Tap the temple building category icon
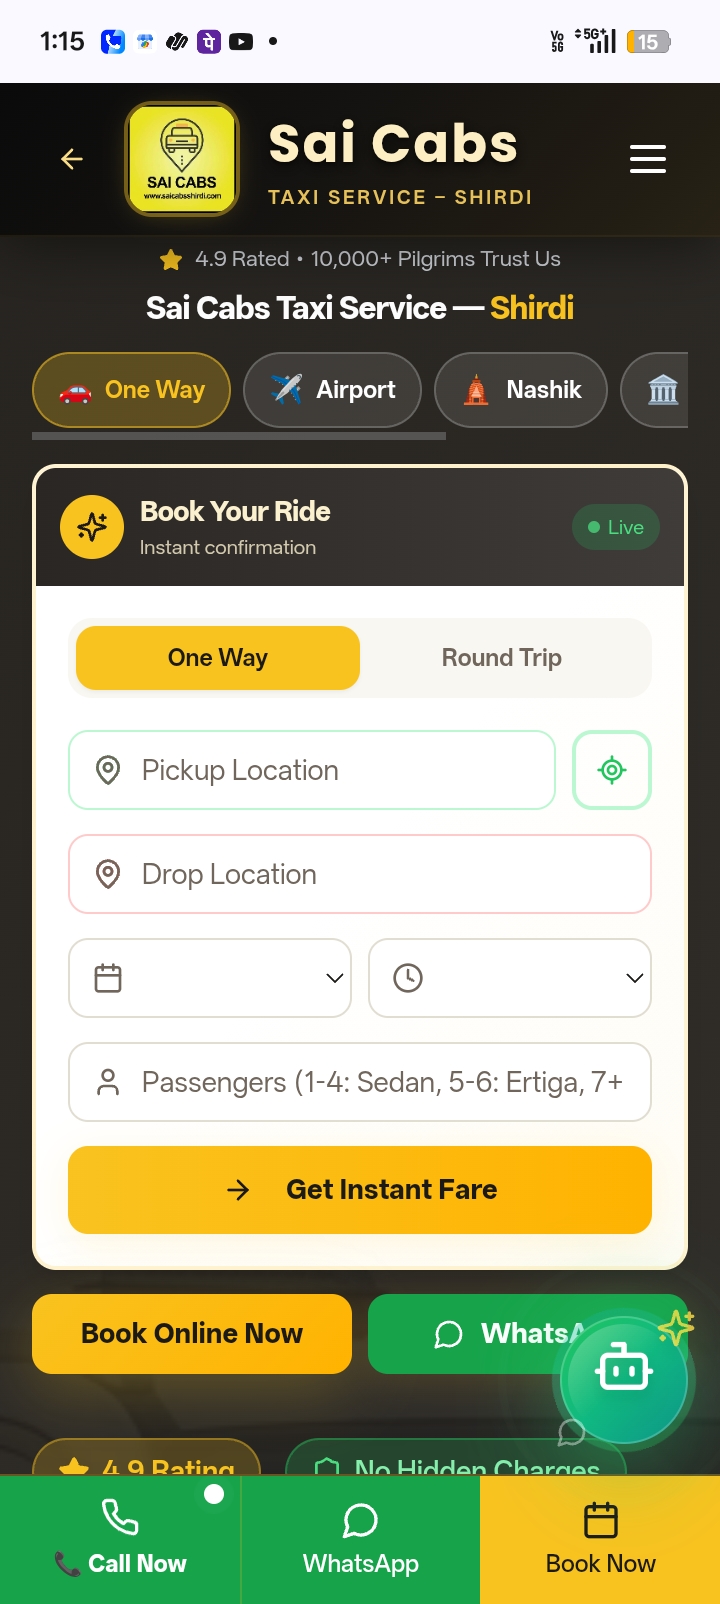The width and height of the screenshot is (720, 1604). click(x=661, y=390)
